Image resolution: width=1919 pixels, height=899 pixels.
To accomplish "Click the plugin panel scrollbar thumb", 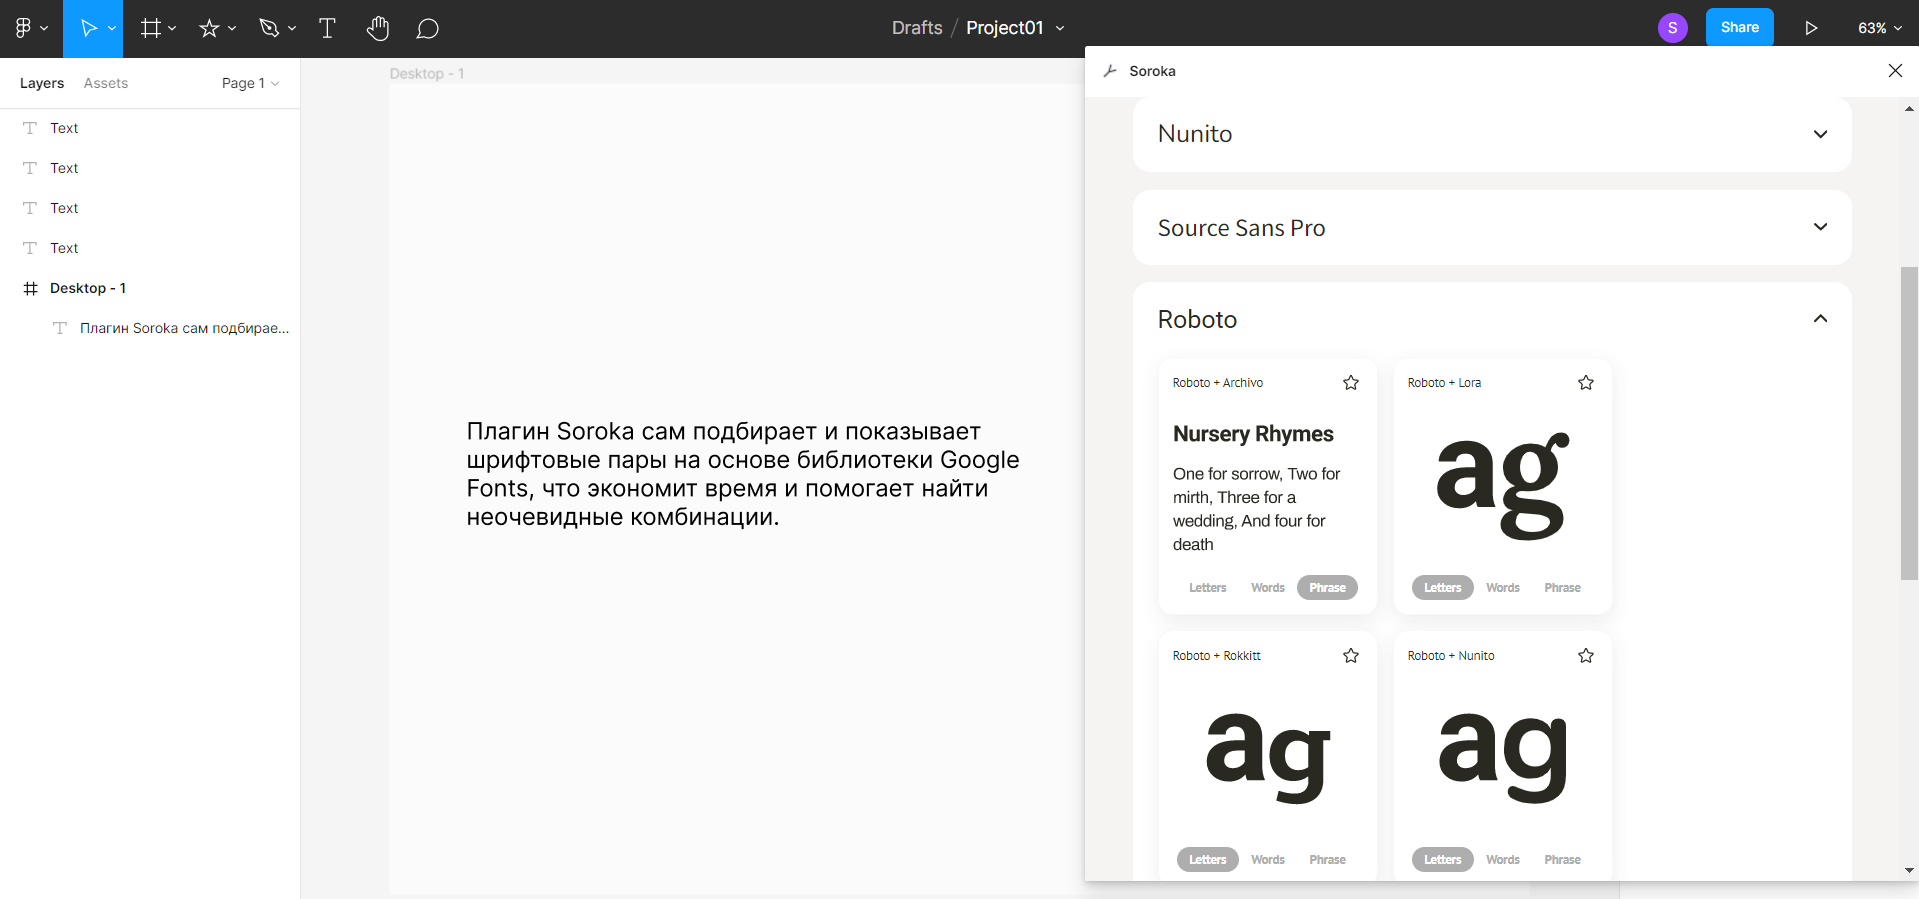I will click(x=1909, y=423).
